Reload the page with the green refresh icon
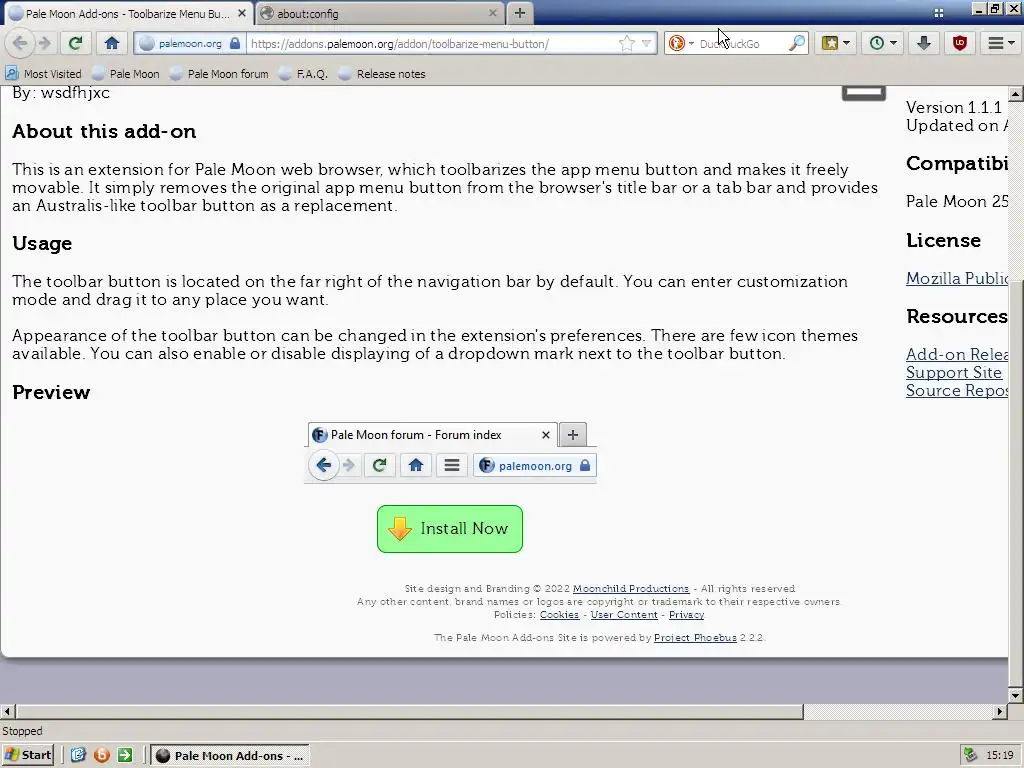1024x768 pixels. (76, 44)
